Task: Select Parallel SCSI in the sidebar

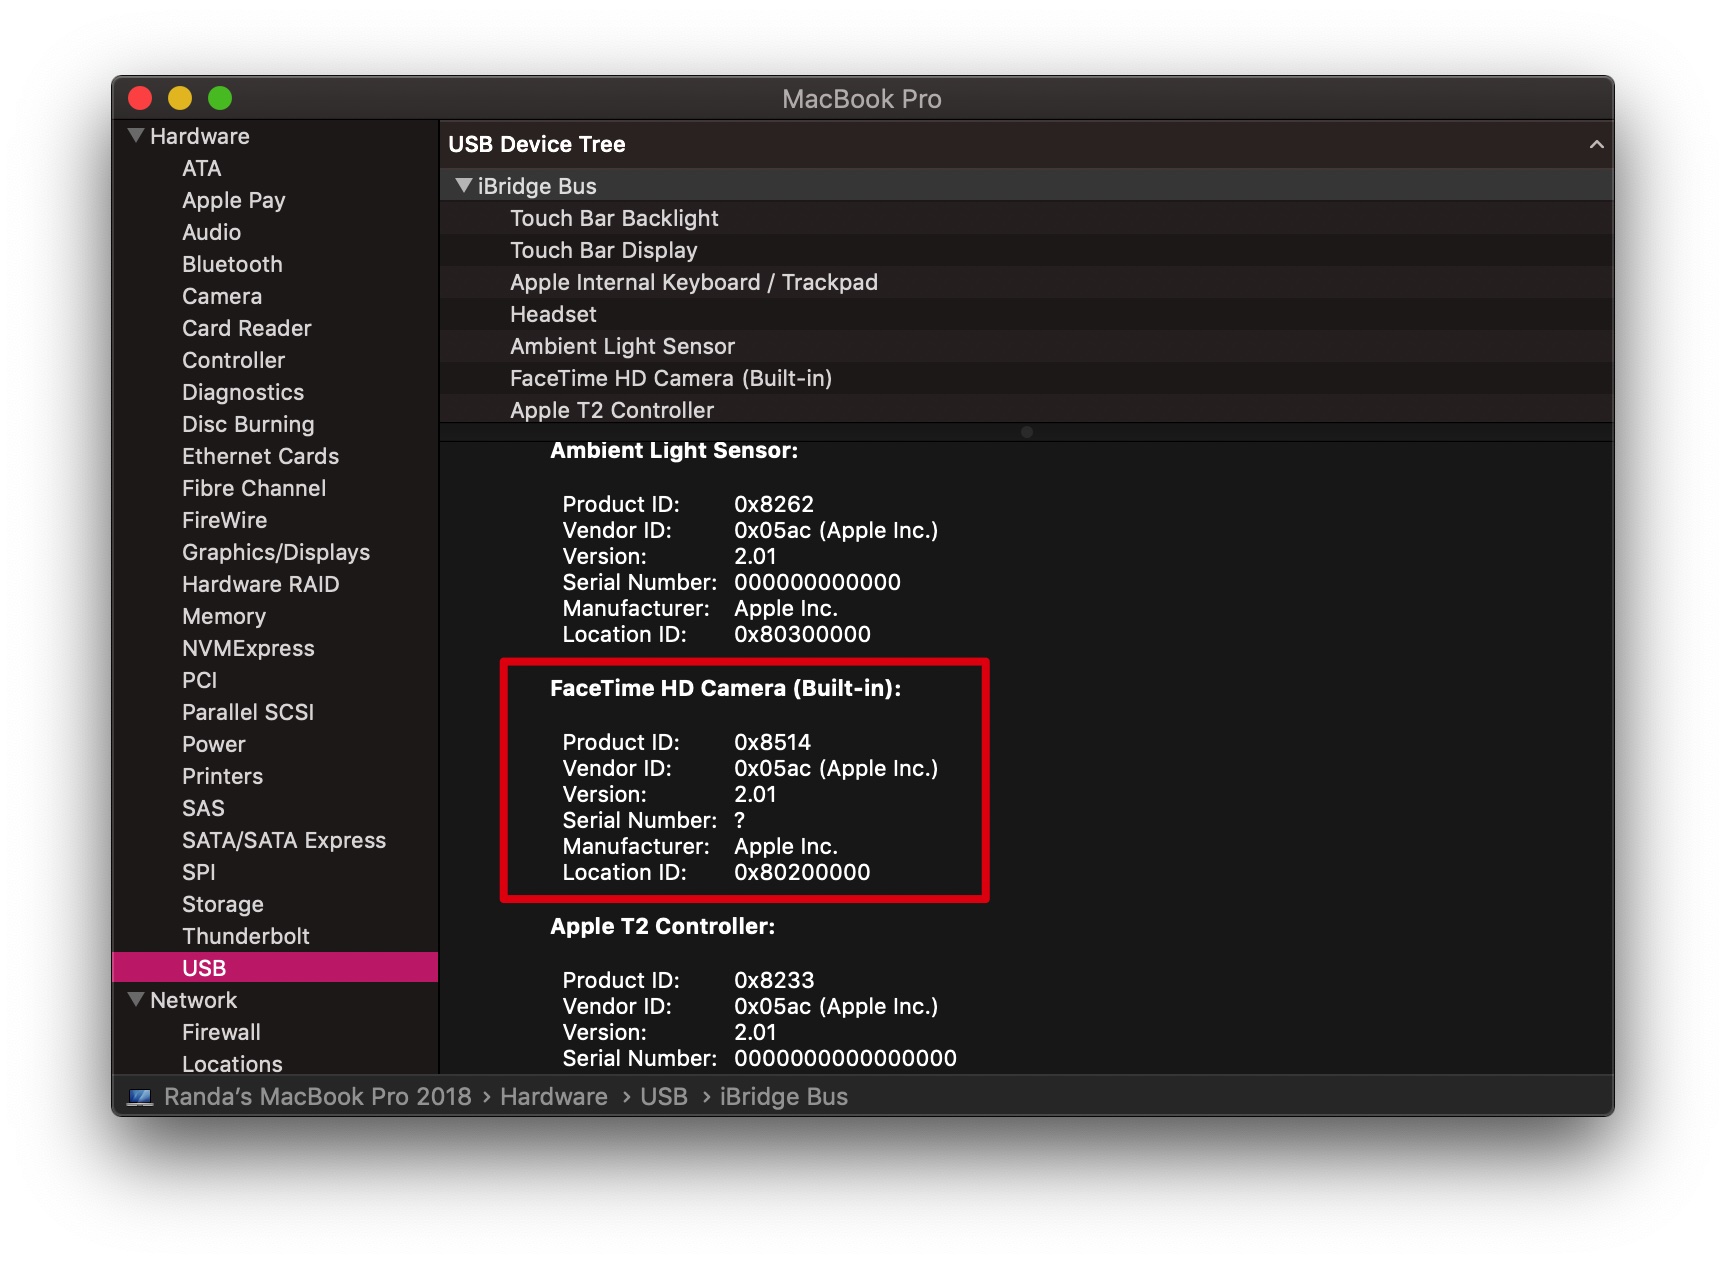Action: 248,712
